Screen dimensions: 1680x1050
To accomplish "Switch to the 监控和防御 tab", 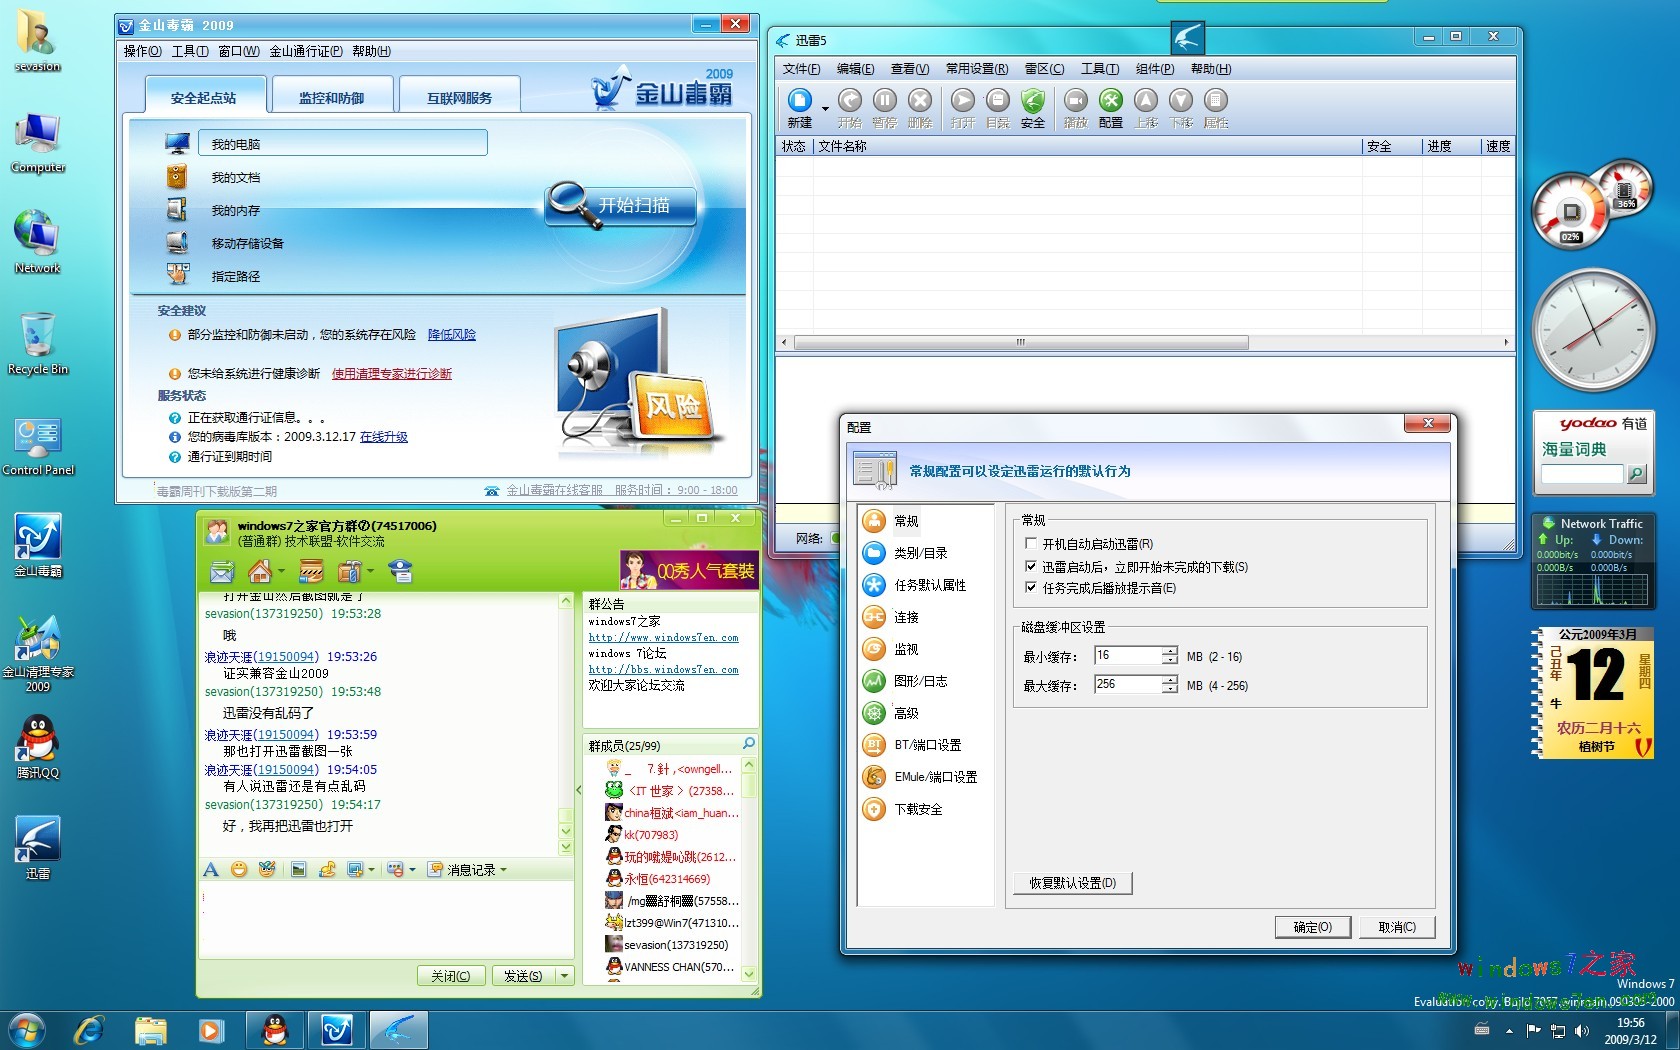I will [331, 98].
